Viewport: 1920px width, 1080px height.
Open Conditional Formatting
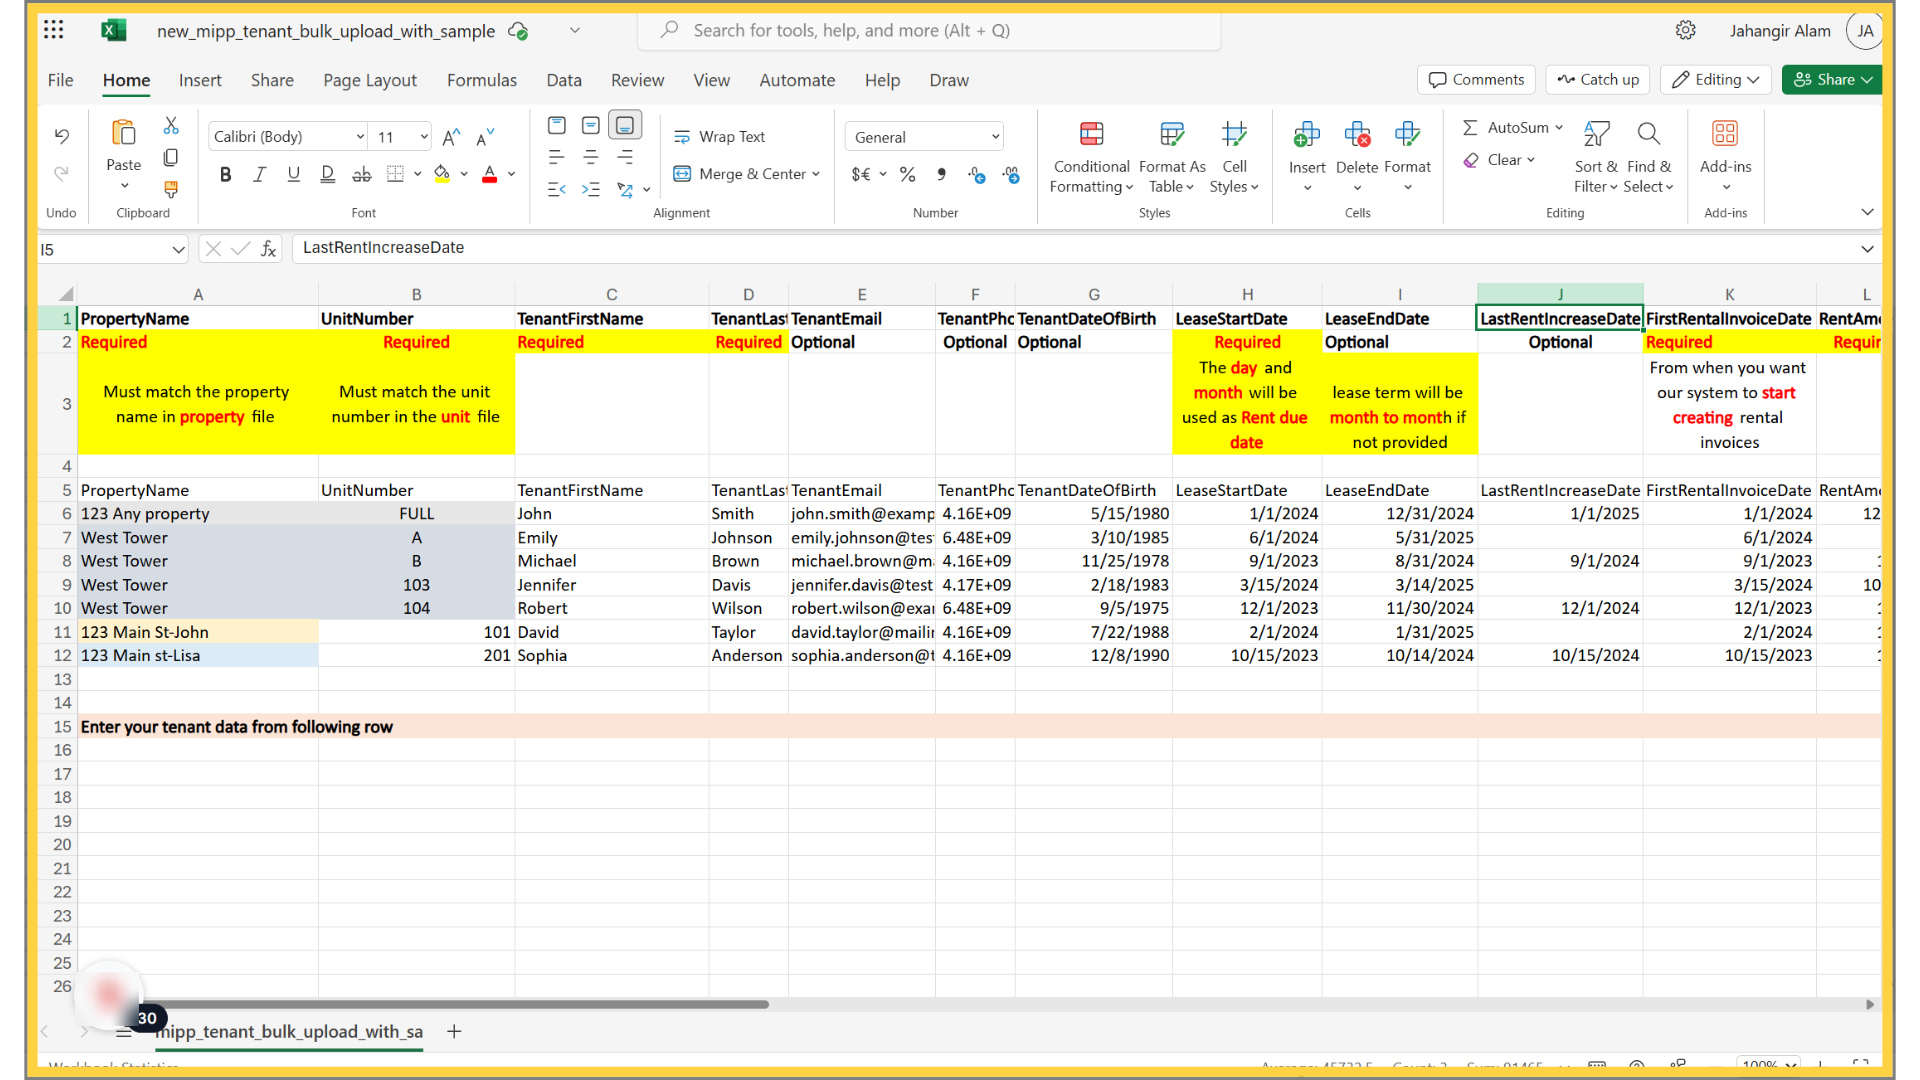(x=1091, y=157)
